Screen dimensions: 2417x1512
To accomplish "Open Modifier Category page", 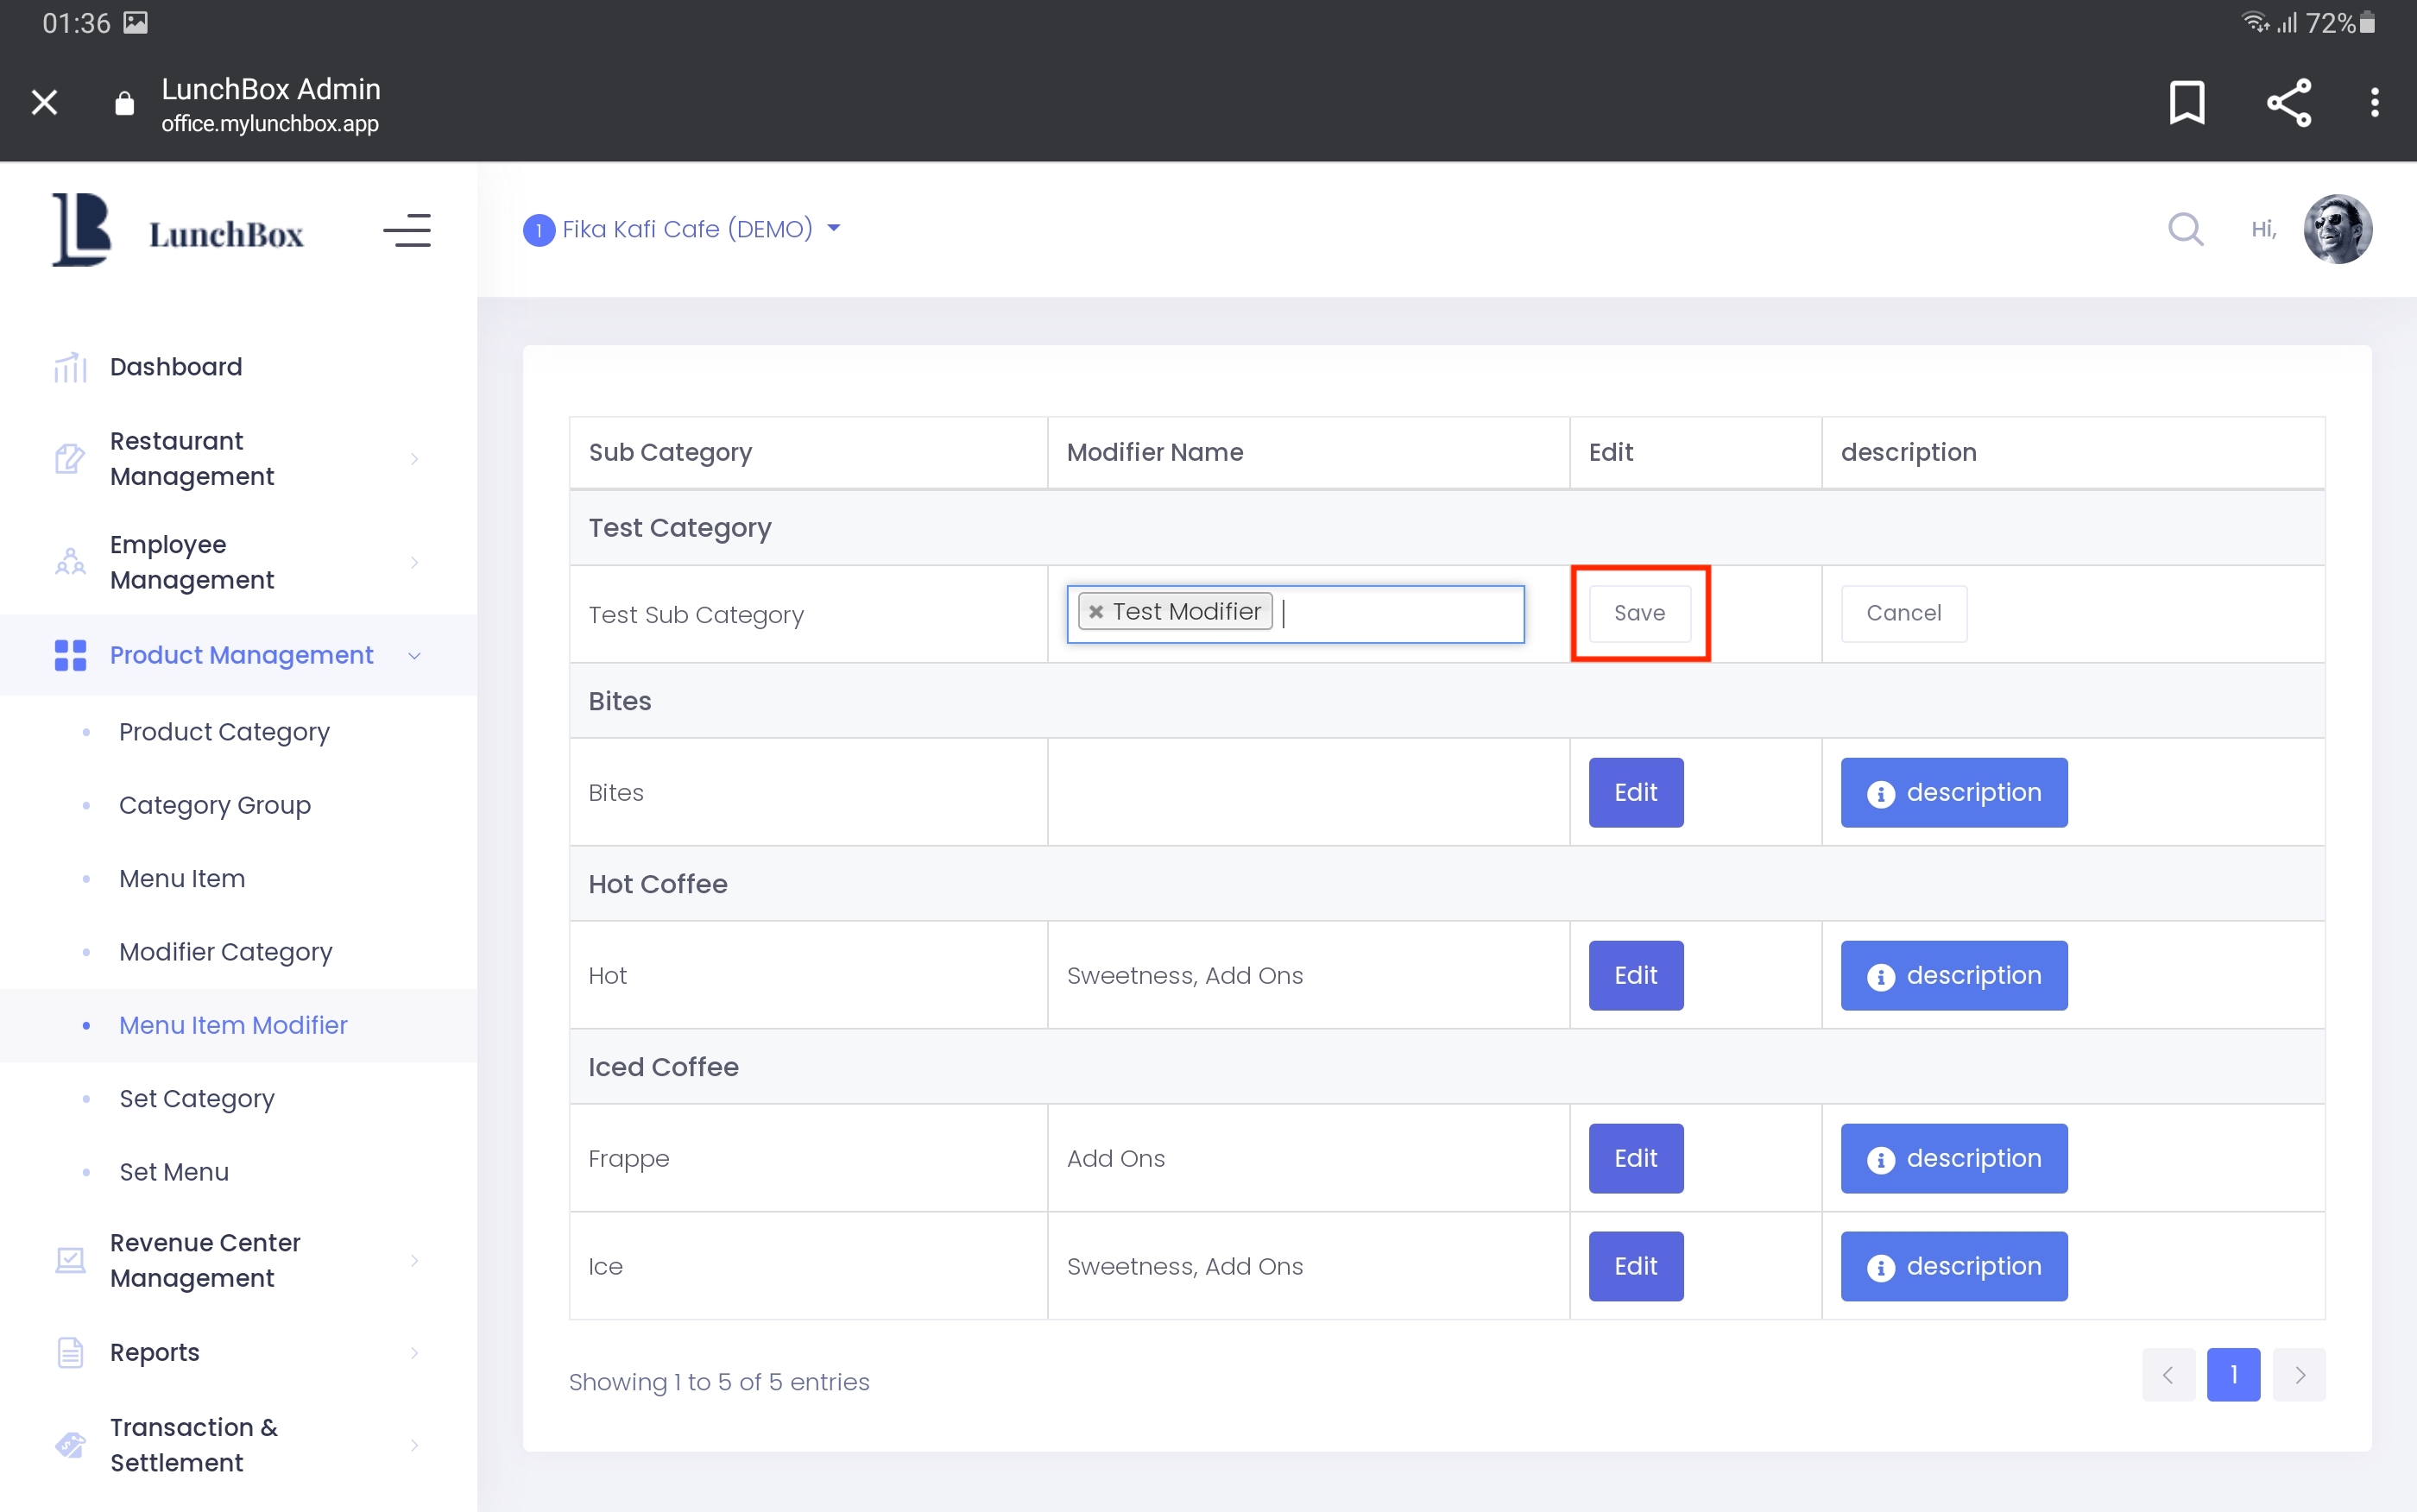I will [225, 952].
